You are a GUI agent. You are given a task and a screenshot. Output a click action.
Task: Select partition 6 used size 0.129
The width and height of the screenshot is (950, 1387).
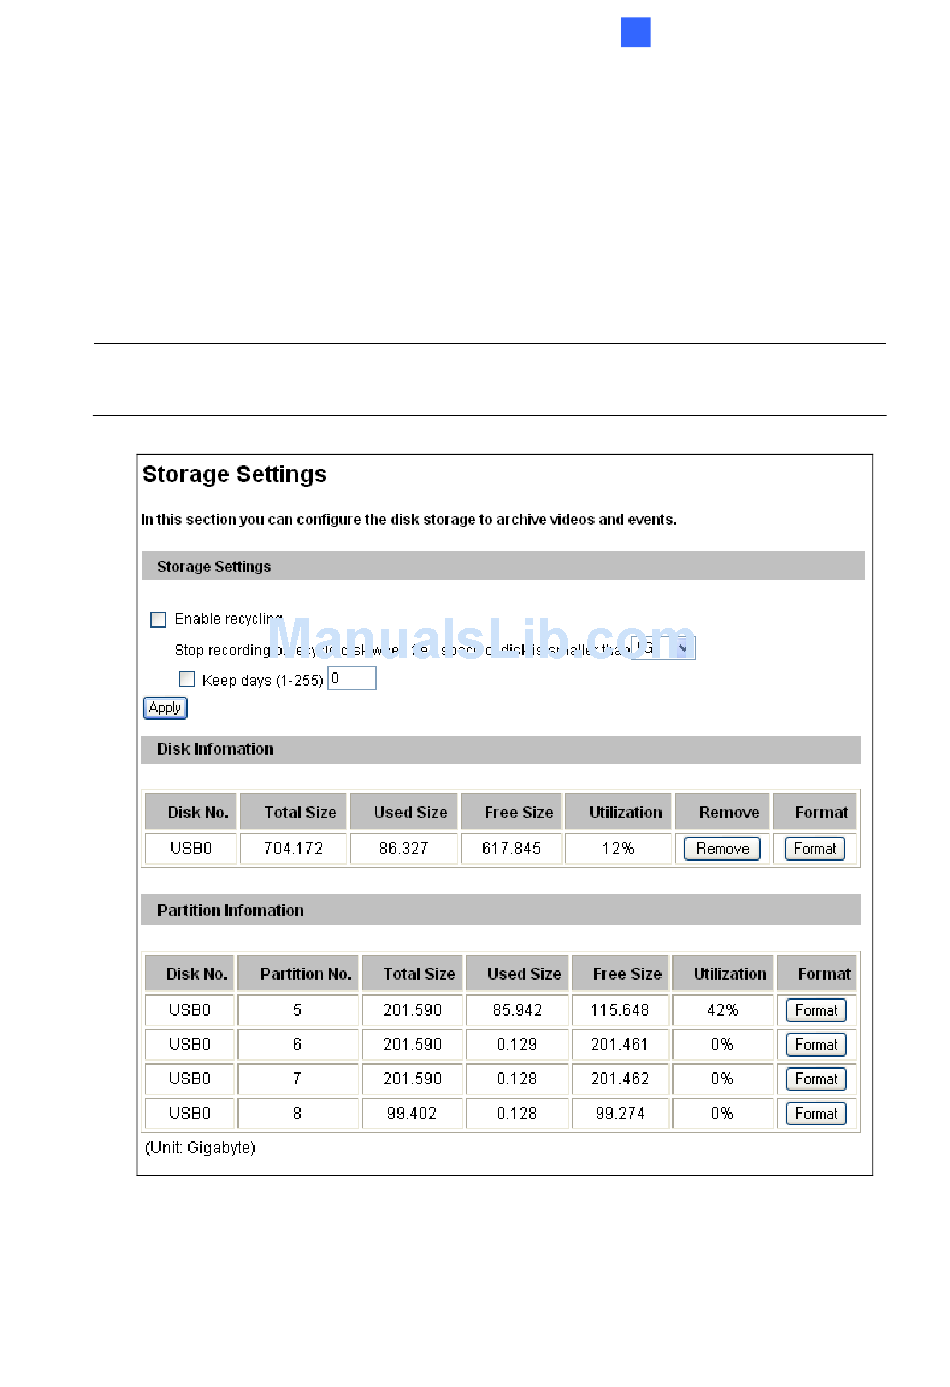coord(517,1044)
